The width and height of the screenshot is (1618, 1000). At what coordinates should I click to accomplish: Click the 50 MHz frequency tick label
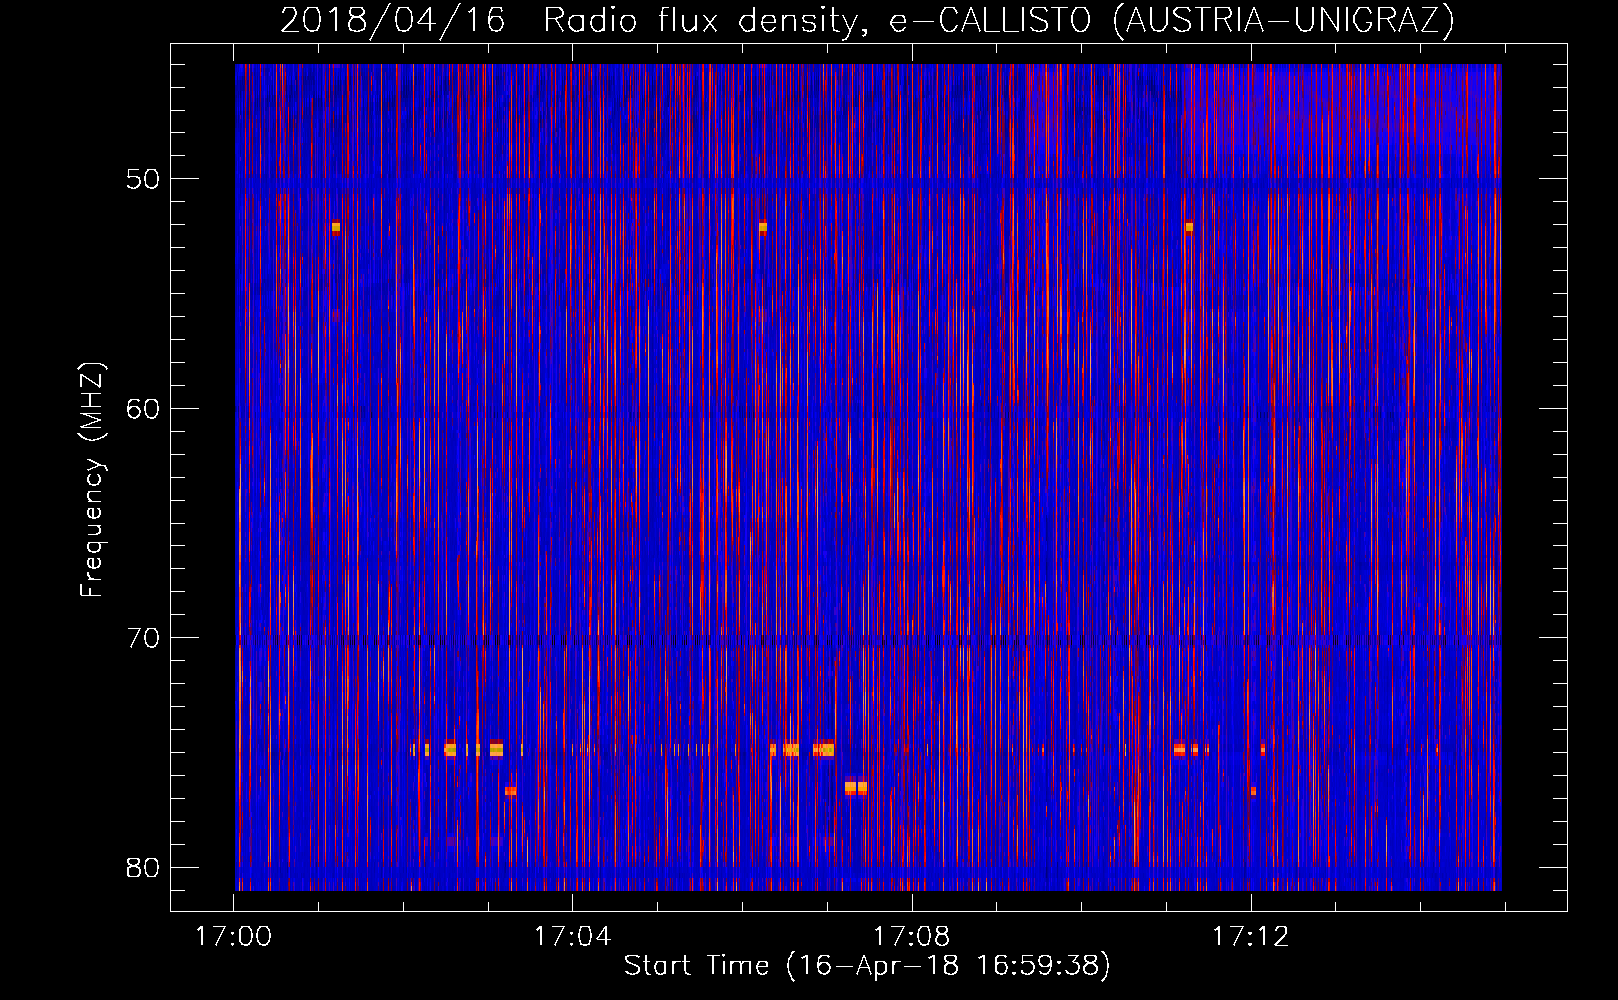pos(142,179)
